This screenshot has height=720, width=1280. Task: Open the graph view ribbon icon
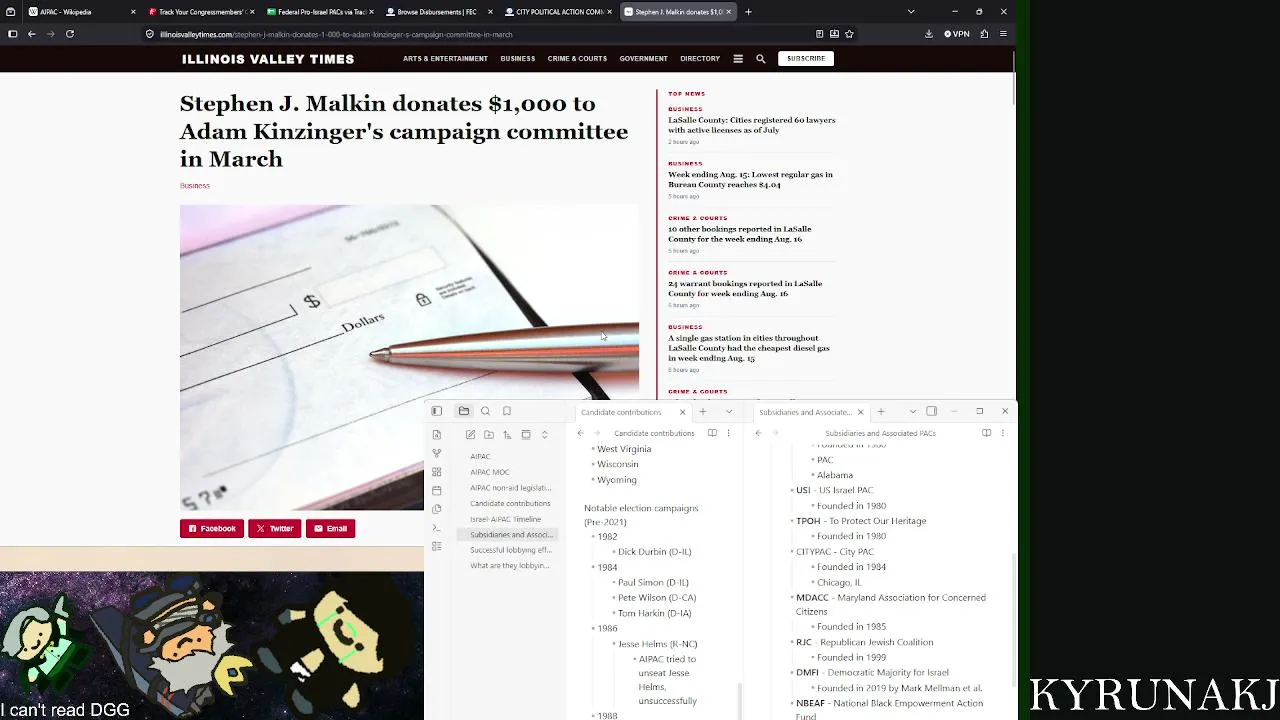pyautogui.click(x=437, y=453)
